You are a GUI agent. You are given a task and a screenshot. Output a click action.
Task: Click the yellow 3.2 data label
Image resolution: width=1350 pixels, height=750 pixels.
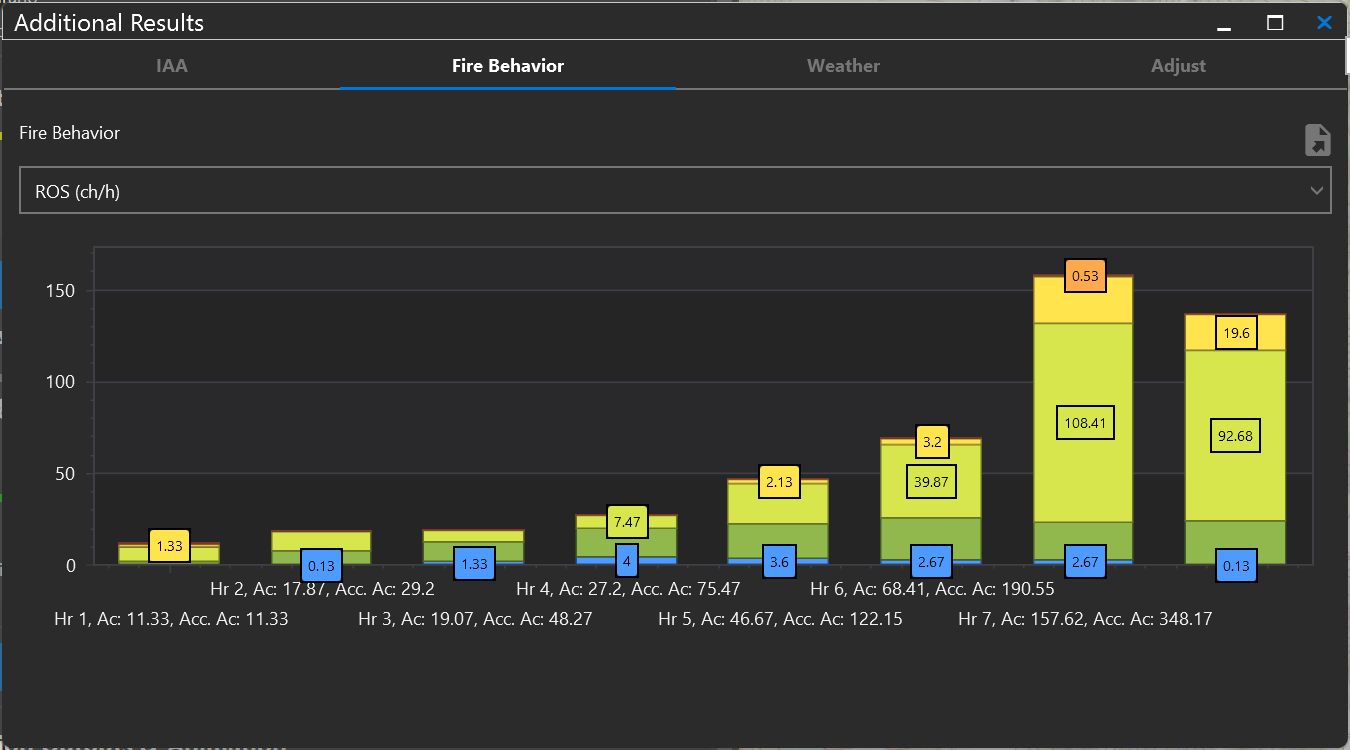coord(932,441)
